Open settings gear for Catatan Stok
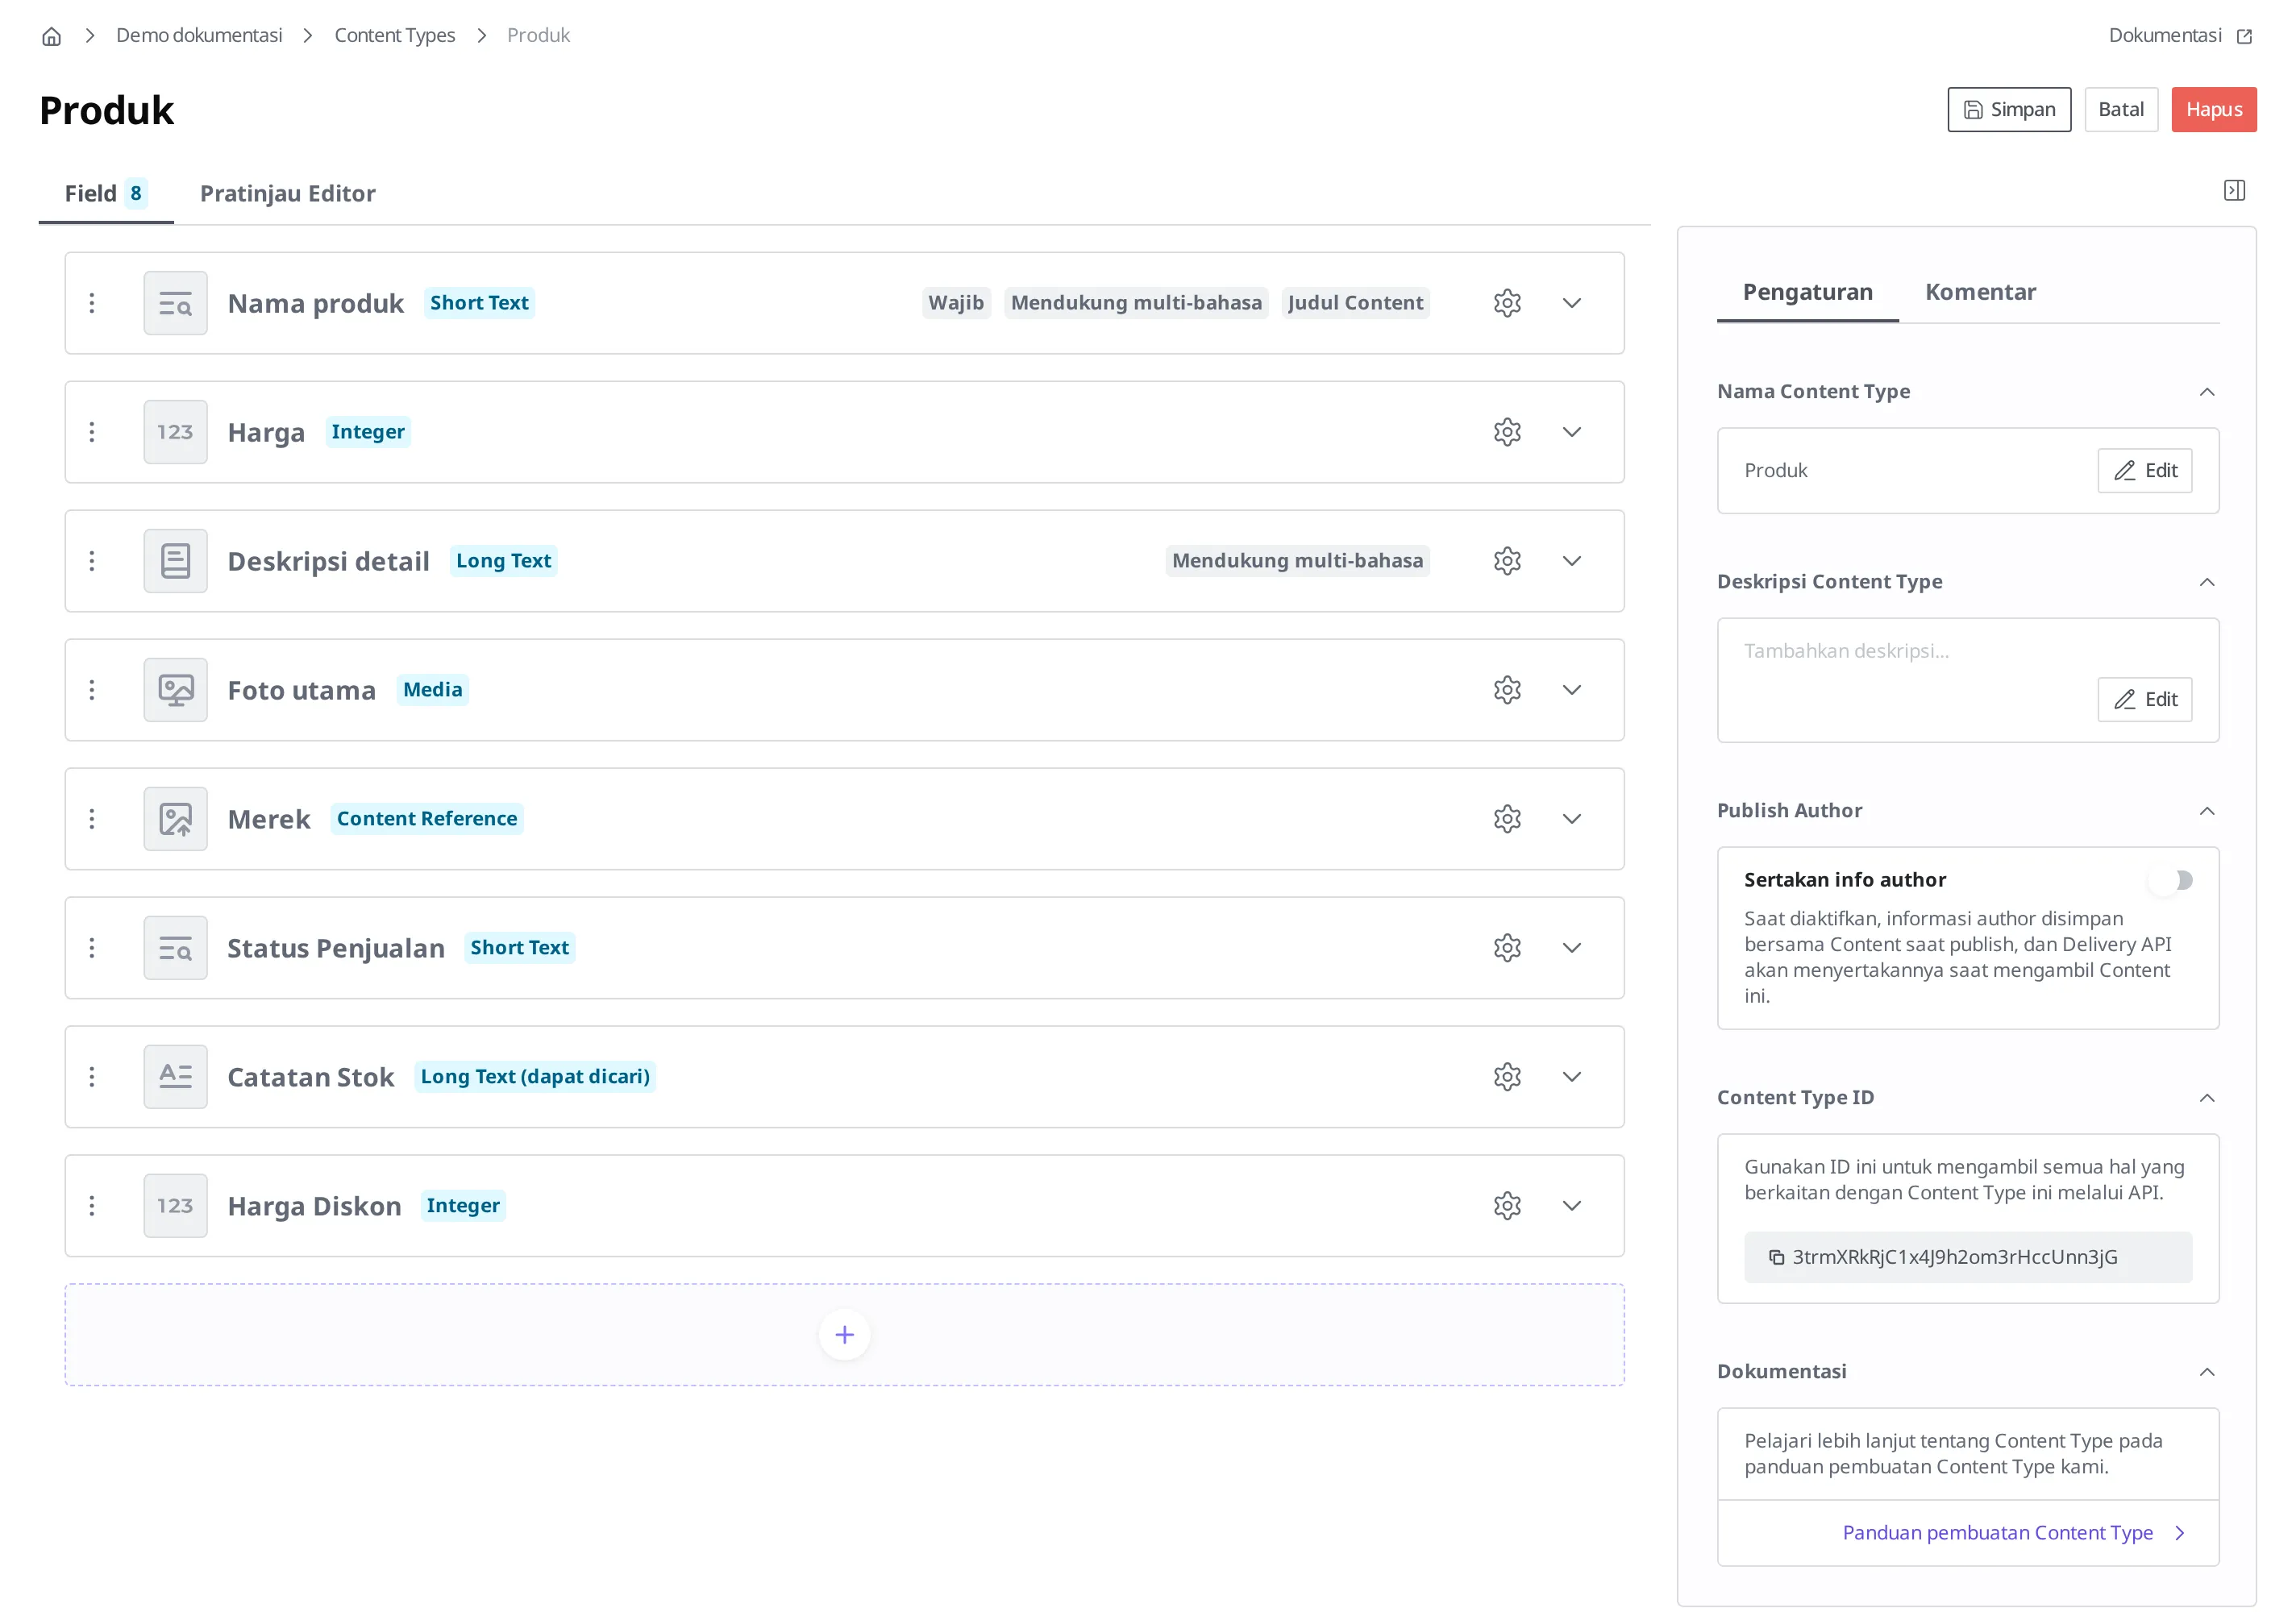2296x1612 pixels. click(1507, 1077)
